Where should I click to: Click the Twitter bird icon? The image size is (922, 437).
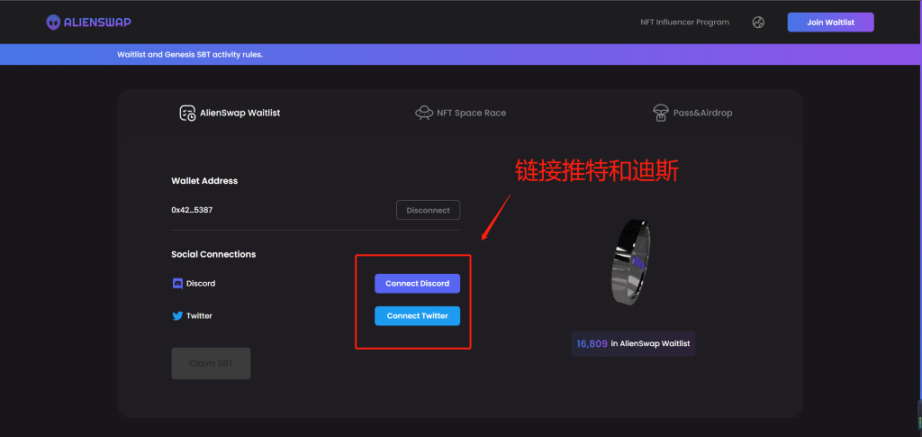click(178, 316)
